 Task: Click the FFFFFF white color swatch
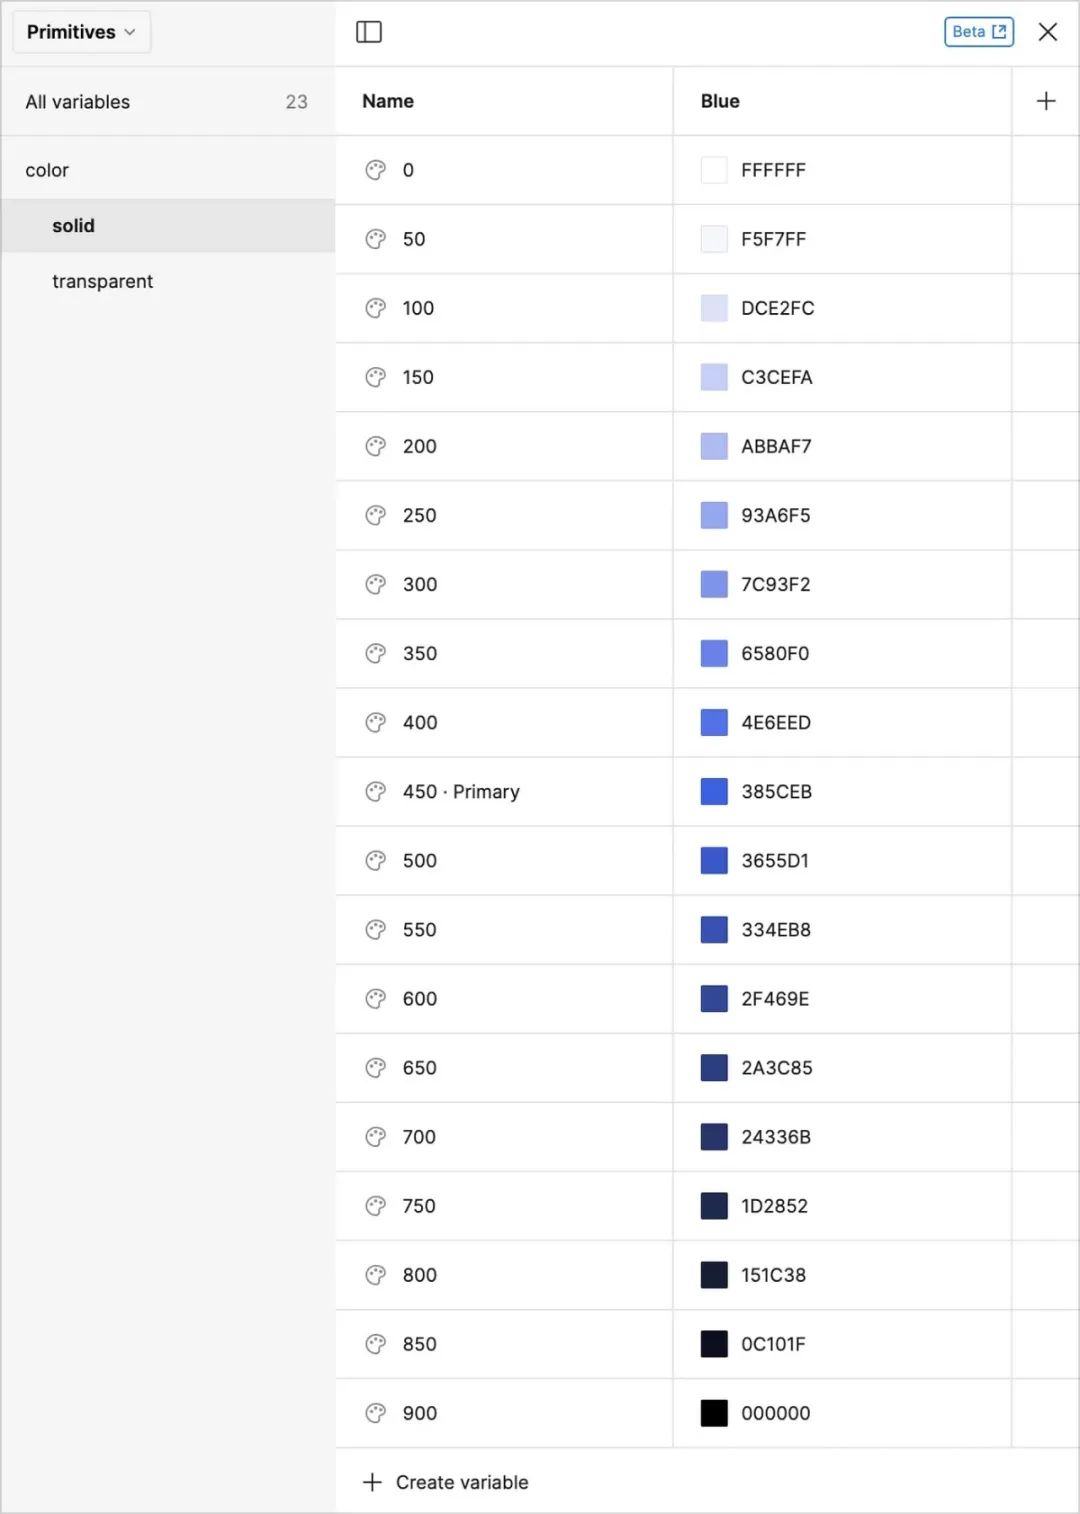[x=714, y=170]
